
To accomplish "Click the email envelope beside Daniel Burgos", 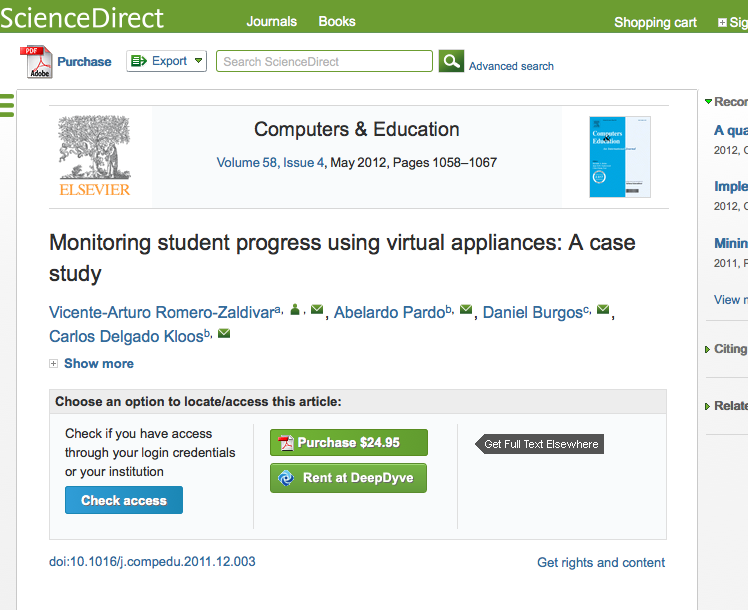I will click(x=603, y=311).
